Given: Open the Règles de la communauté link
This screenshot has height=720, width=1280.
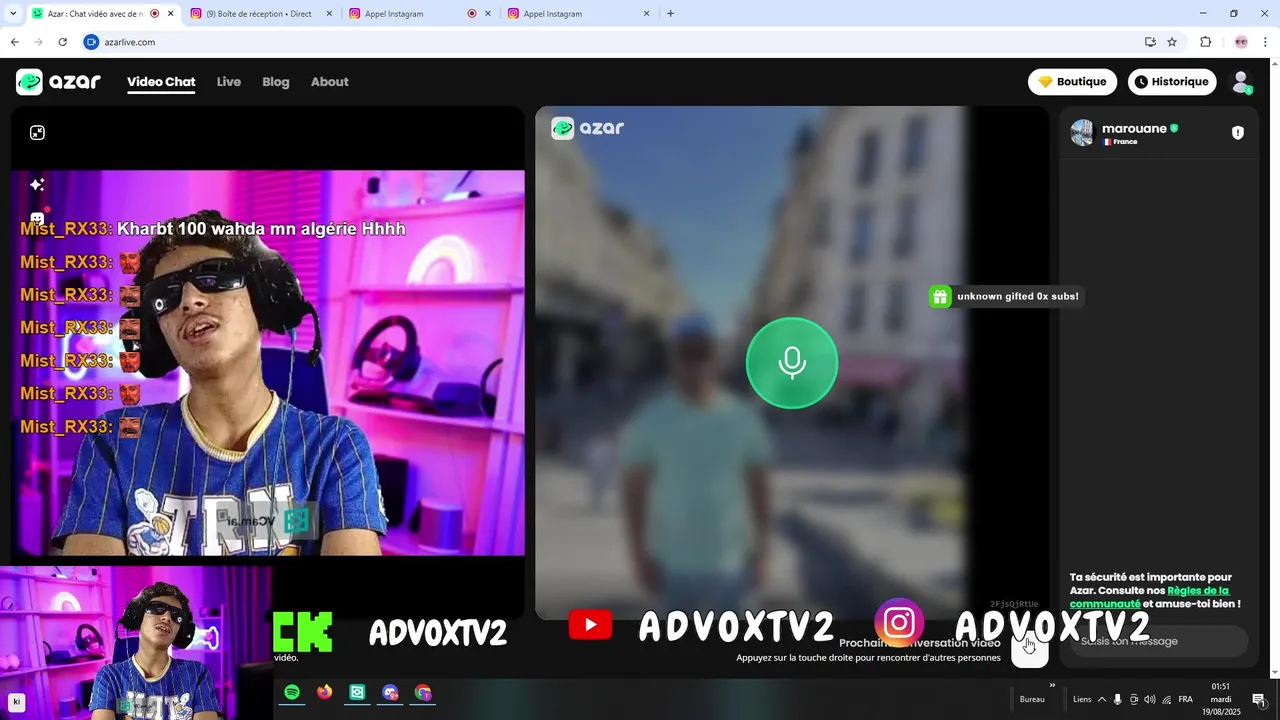Looking at the screenshot, I should pos(1149,597).
